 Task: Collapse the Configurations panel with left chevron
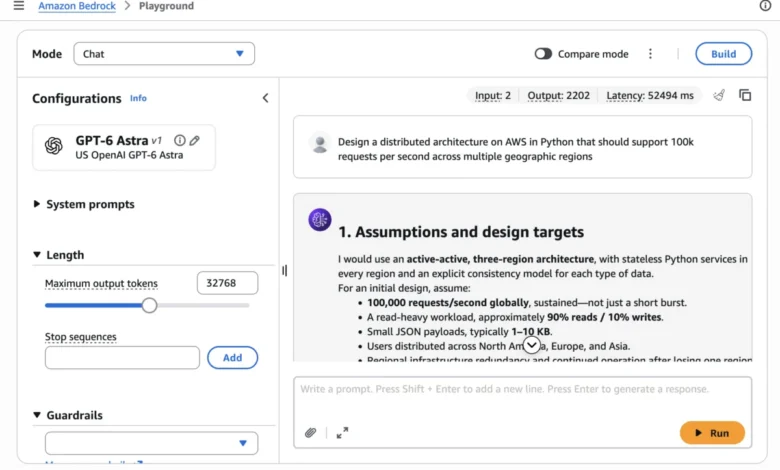click(266, 98)
